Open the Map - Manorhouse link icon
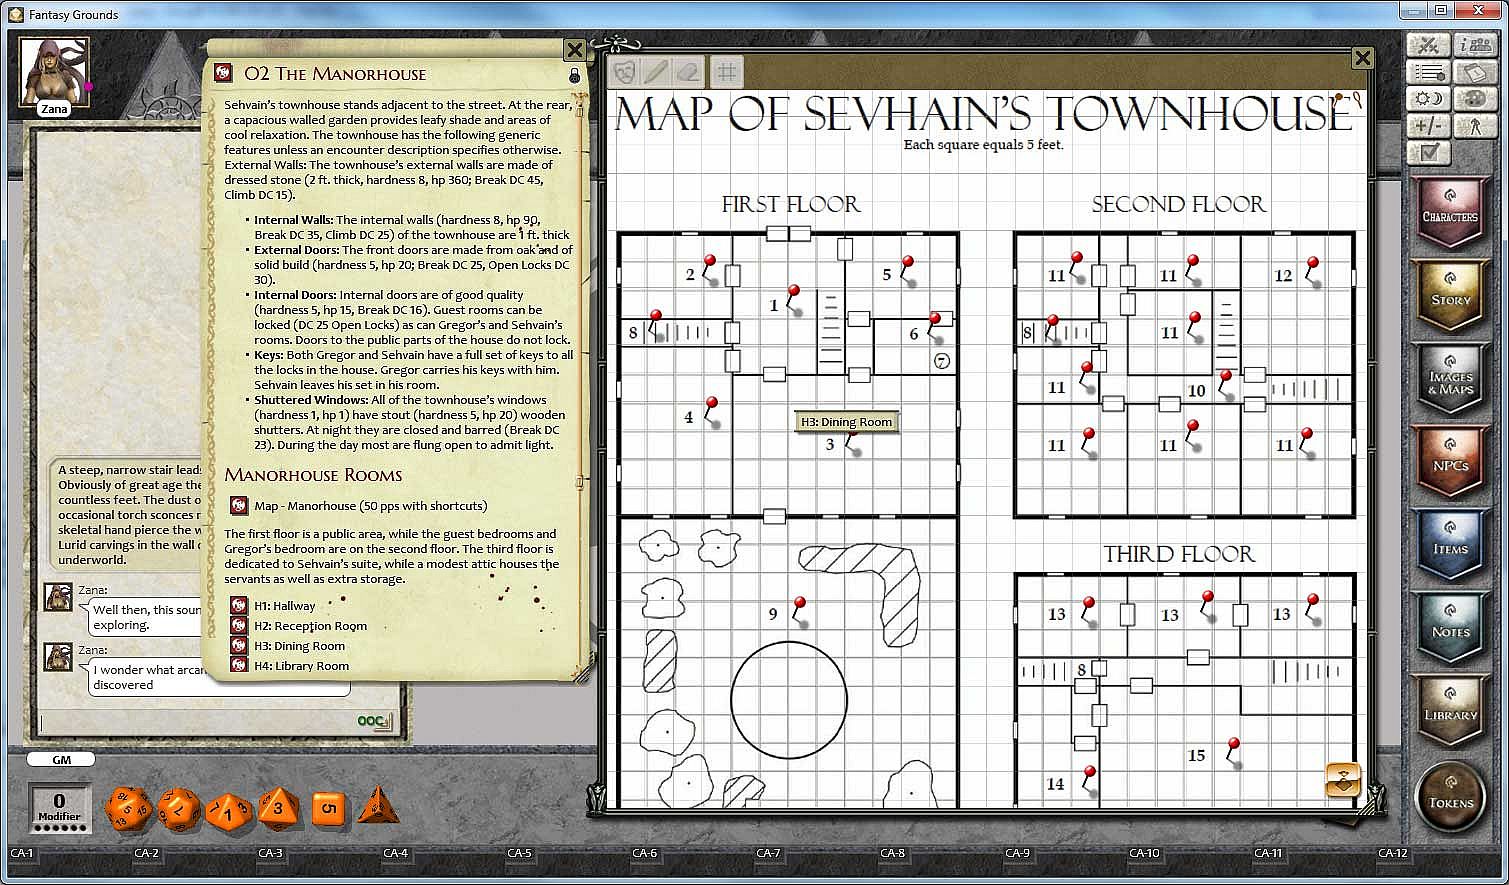The height and width of the screenshot is (885, 1509). point(239,506)
